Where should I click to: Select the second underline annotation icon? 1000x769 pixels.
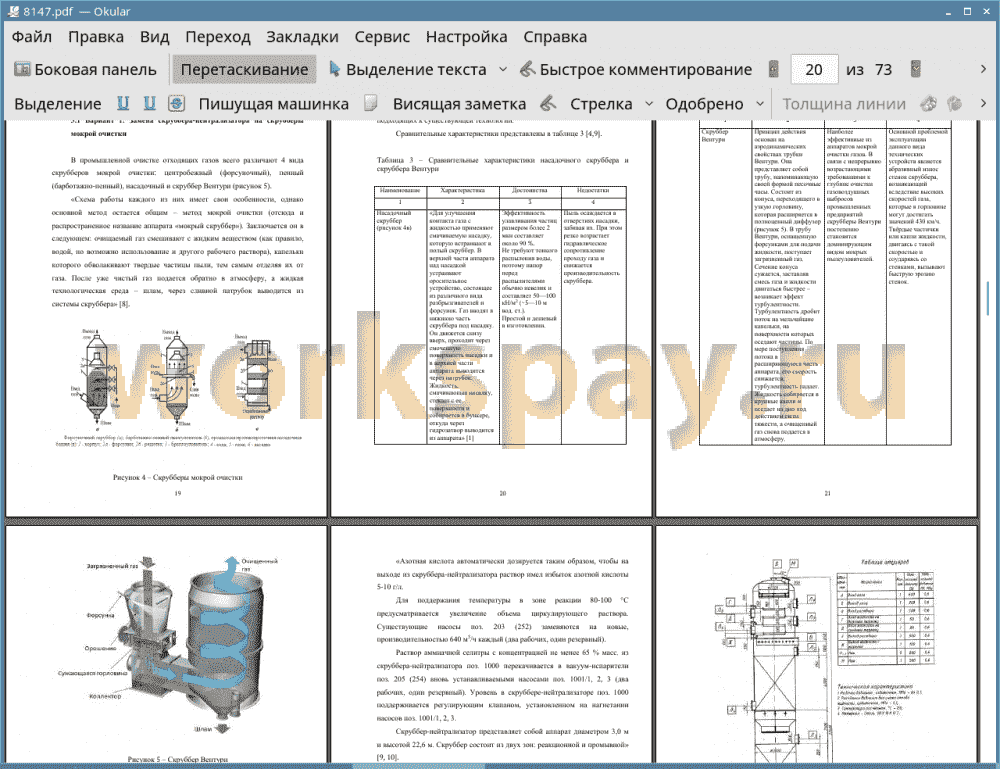click(150, 103)
